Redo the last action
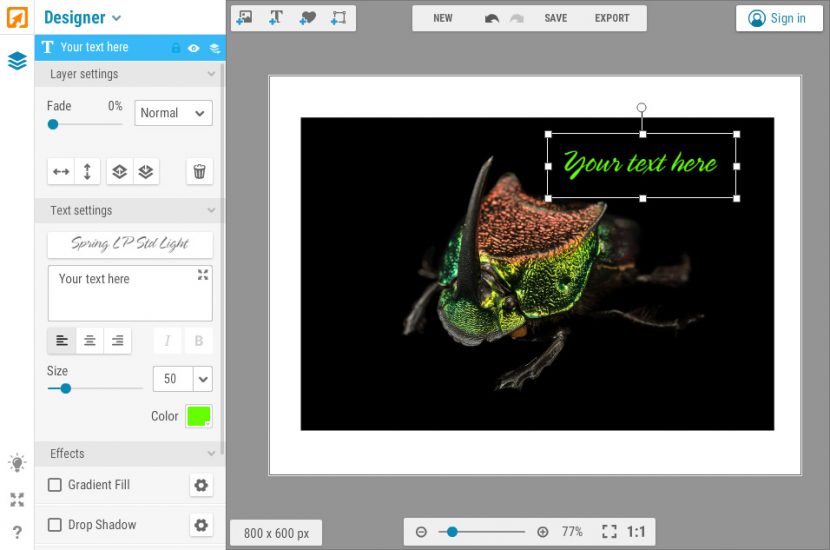 (517, 19)
